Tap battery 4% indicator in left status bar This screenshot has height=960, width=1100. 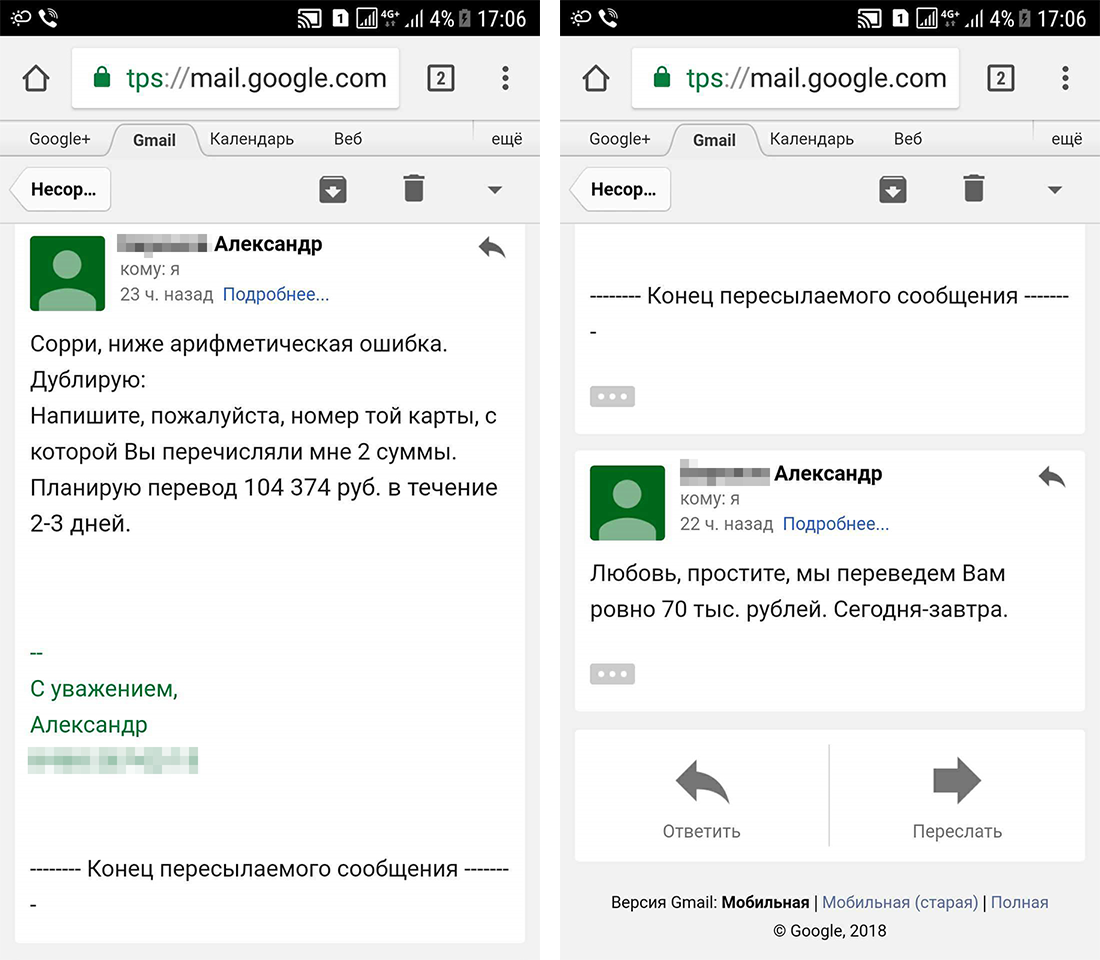tap(449, 18)
